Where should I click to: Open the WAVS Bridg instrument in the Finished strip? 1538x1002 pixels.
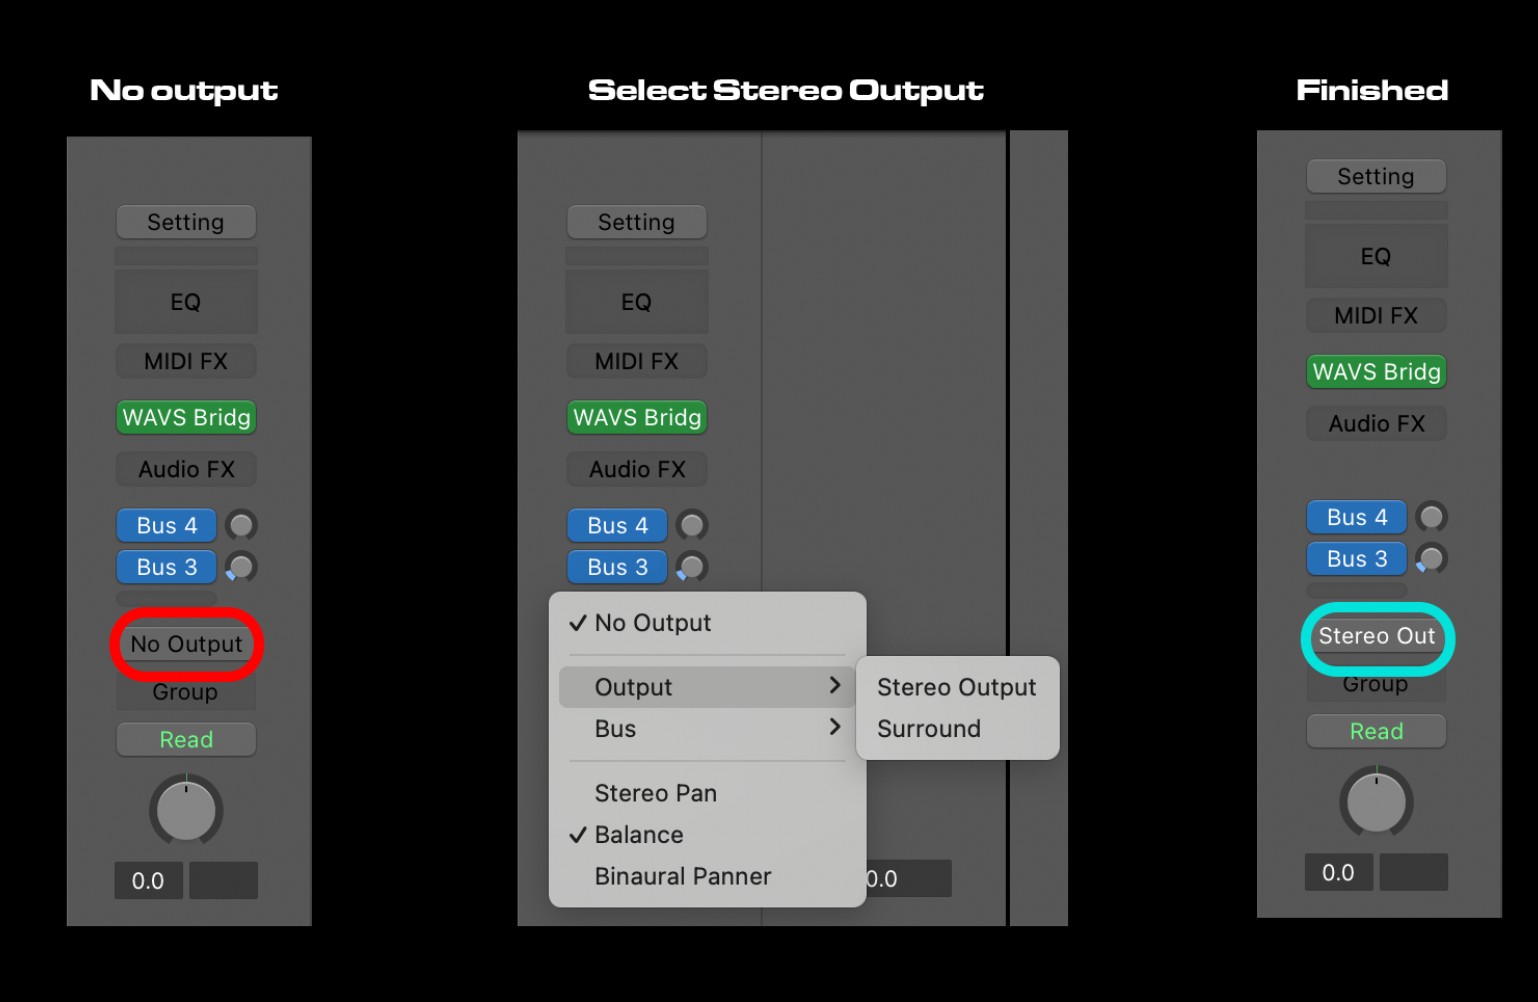1376,372
